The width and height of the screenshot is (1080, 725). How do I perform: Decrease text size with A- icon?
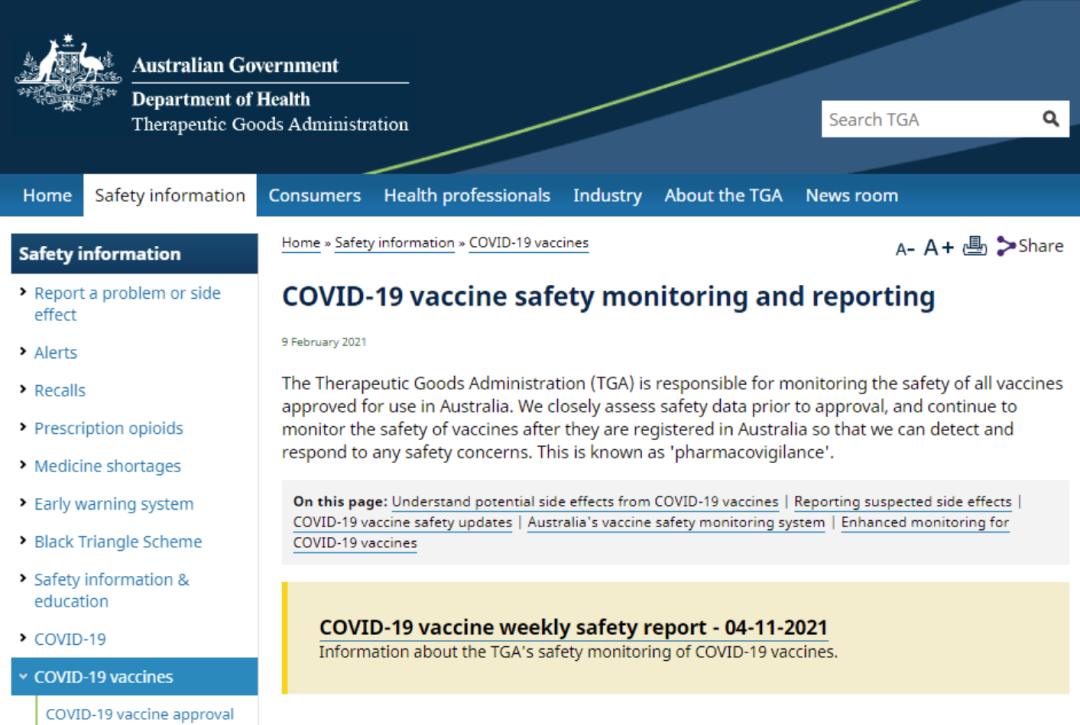tap(904, 249)
